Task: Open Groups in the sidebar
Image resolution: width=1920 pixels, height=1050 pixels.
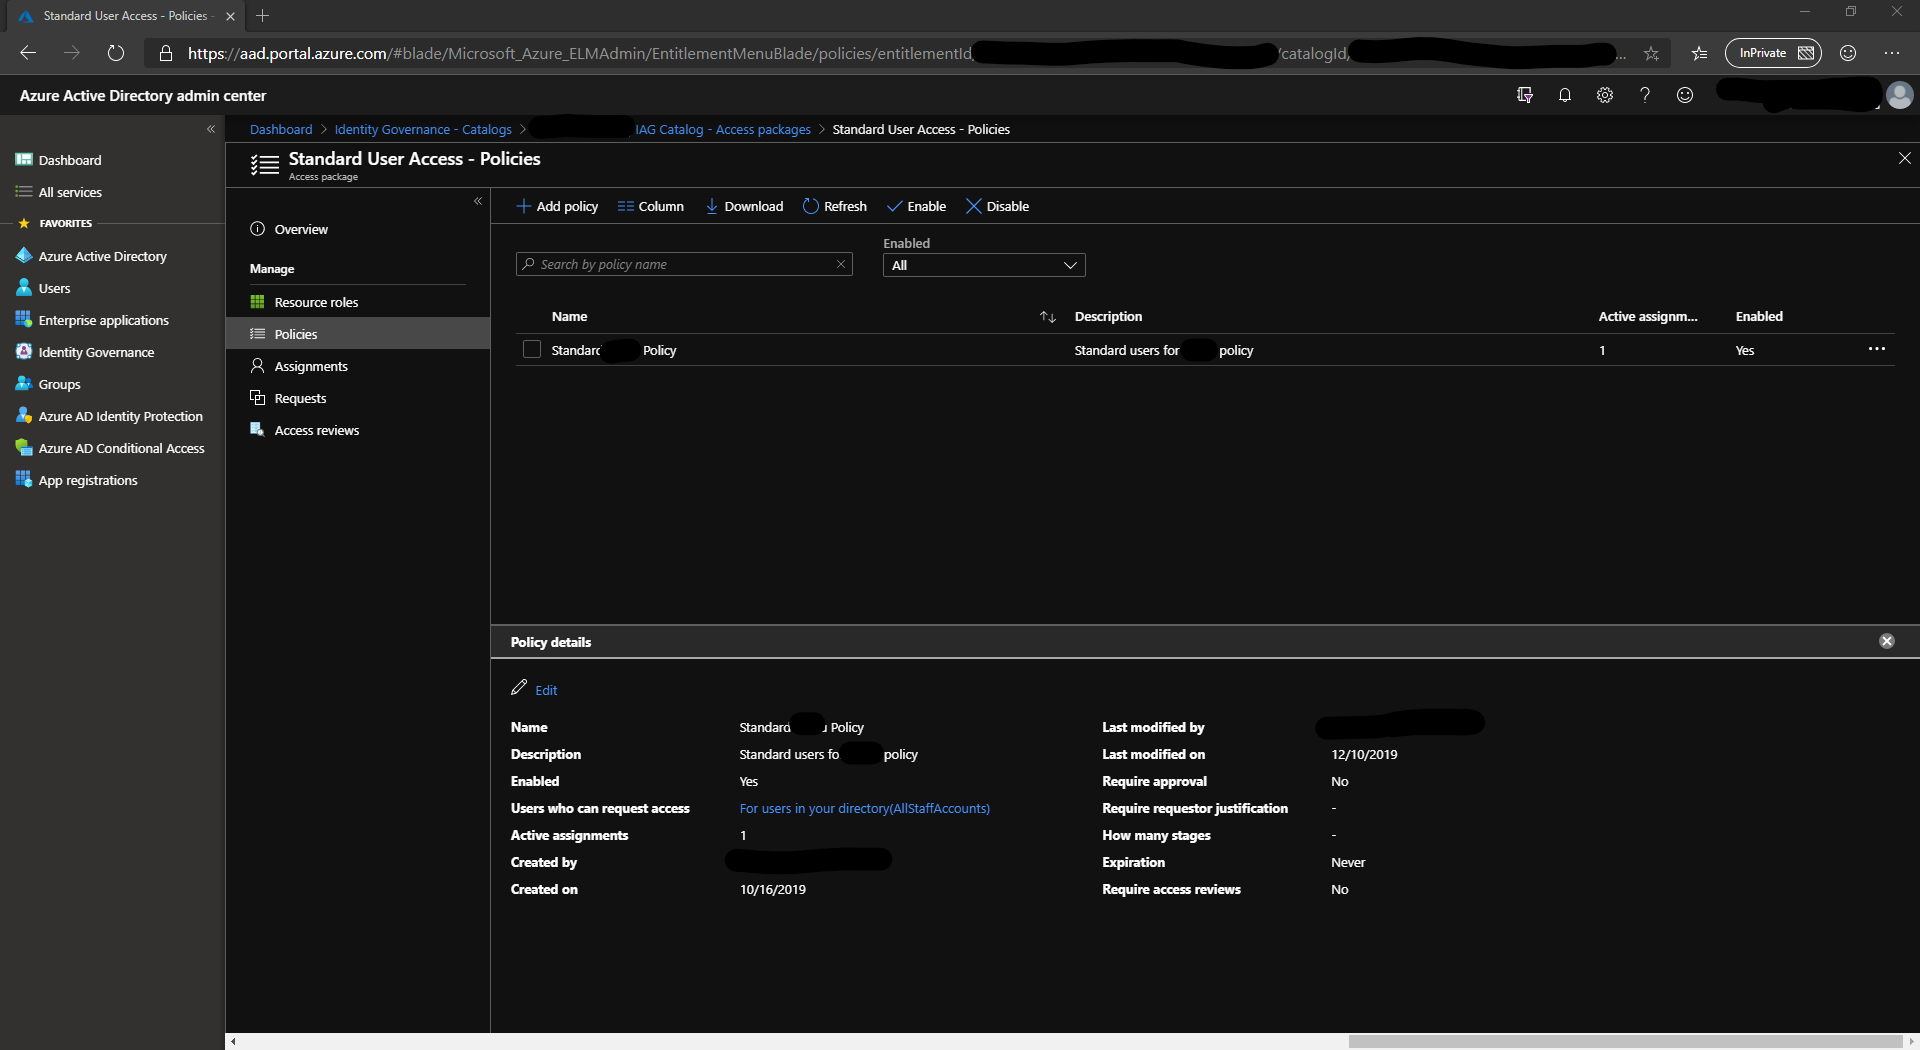Action: [x=59, y=384]
